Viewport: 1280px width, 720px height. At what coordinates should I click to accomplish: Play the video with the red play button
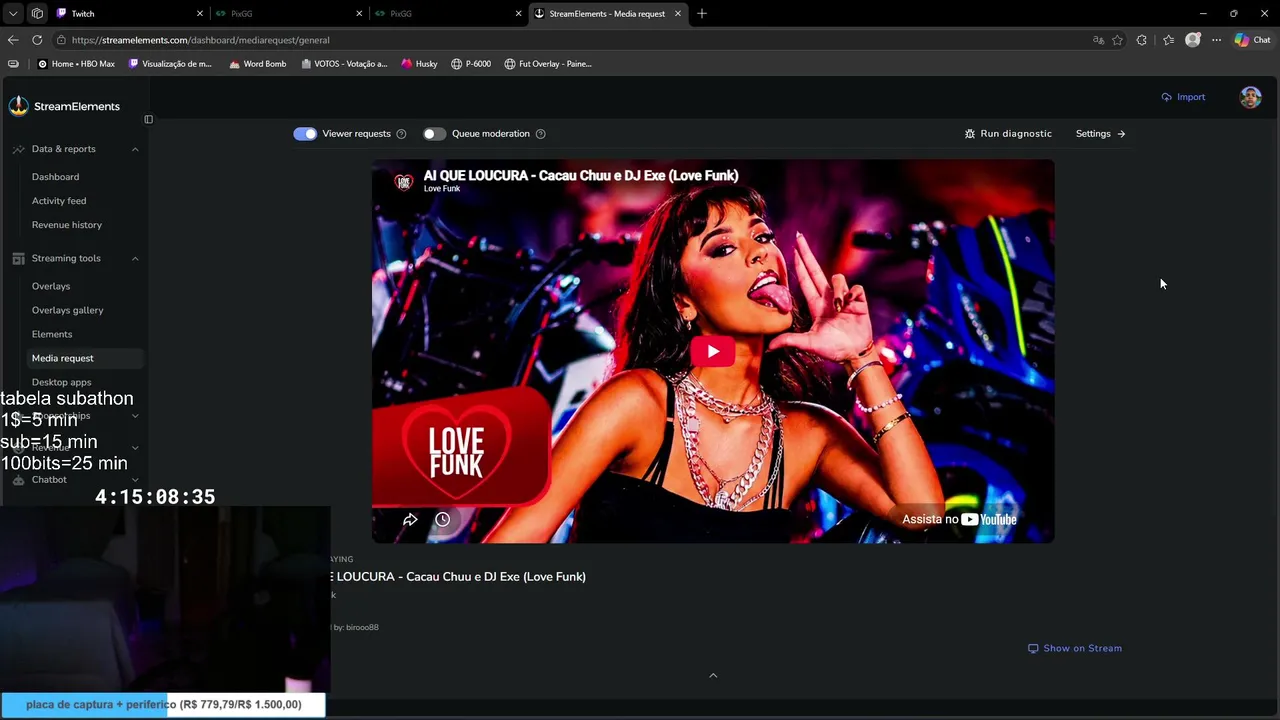[x=713, y=351]
